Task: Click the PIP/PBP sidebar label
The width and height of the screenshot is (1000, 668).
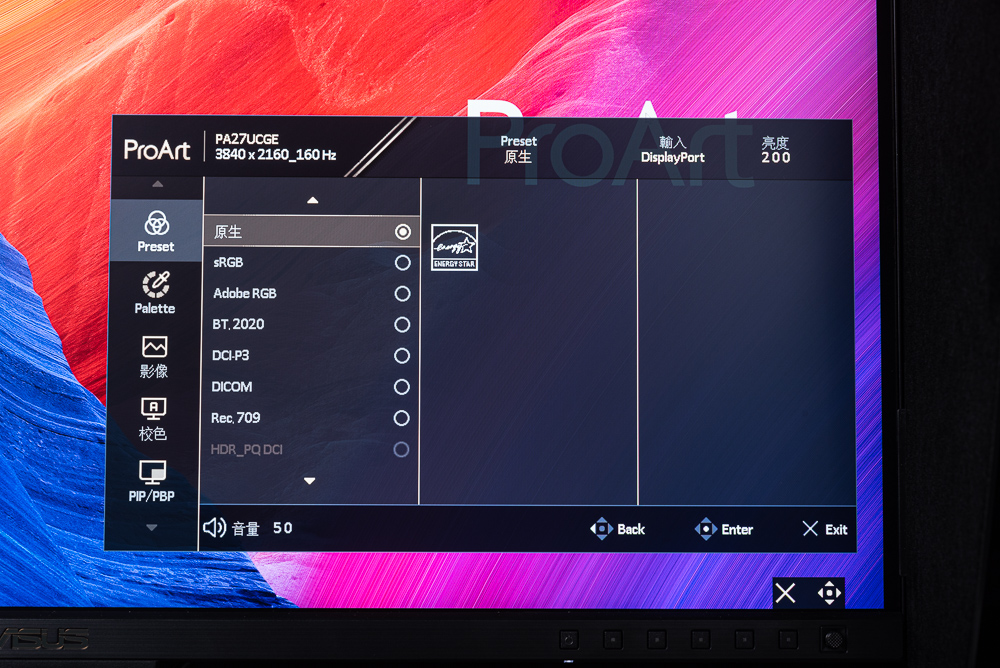Action: pos(152,496)
